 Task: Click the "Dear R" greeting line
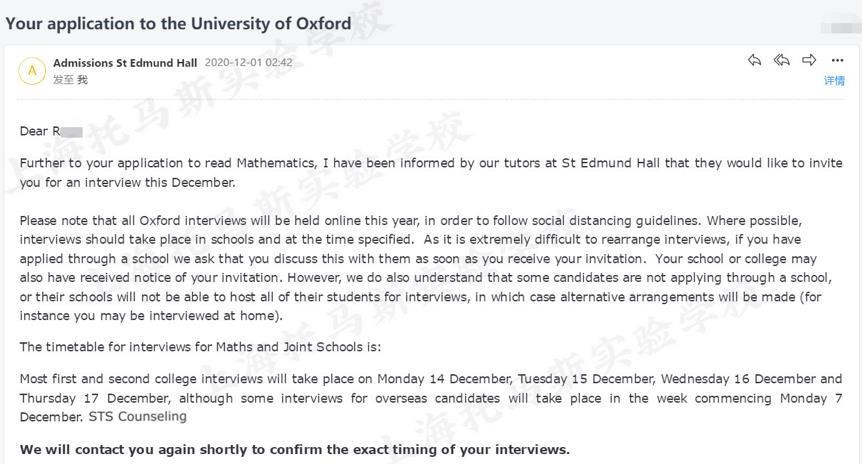(51, 131)
